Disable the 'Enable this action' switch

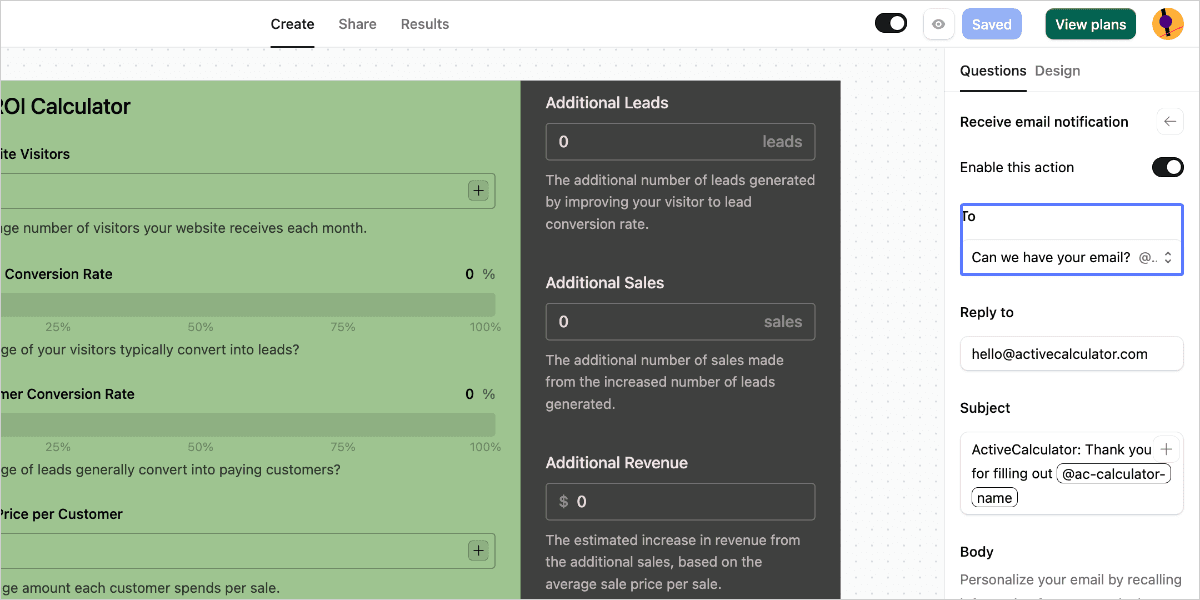coord(1168,167)
